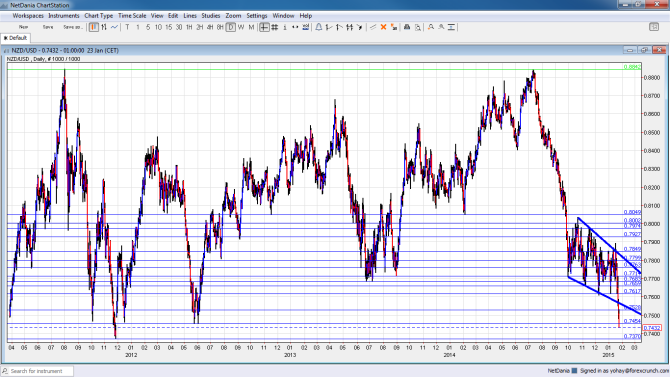
Task: Select the 5 minute time scale
Action: pyautogui.click(x=148, y=27)
